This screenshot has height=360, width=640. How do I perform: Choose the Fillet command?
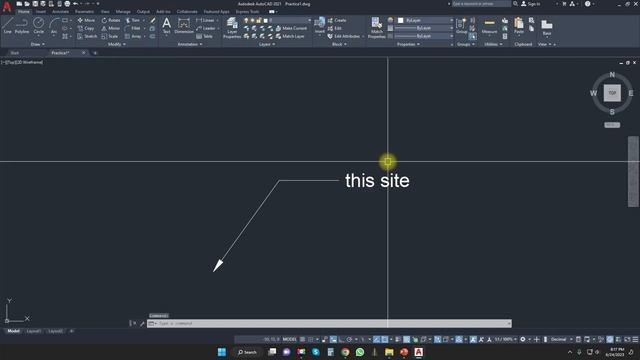[x=133, y=28]
